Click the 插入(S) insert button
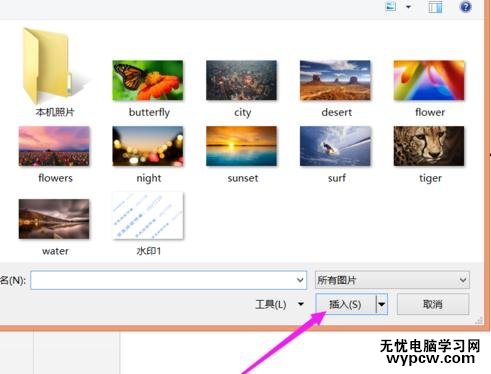Image resolution: width=491 pixels, height=374 pixels. (x=346, y=304)
